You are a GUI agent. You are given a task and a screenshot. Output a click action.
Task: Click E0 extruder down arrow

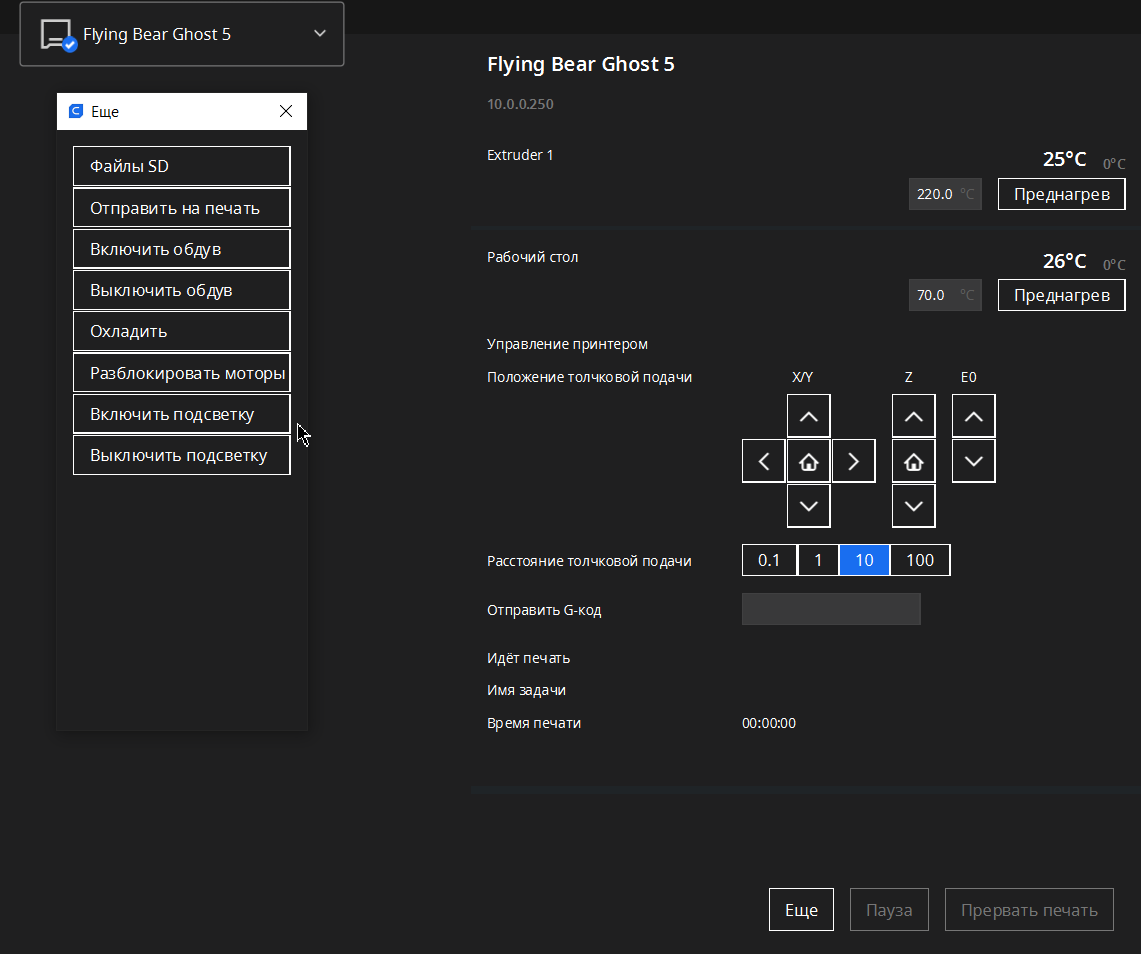coord(974,461)
